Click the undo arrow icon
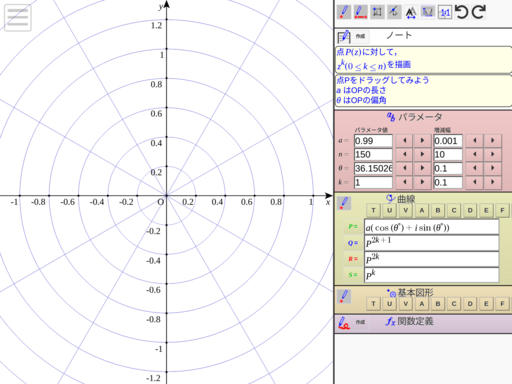This screenshot has height=384, width=512. click(462, 12)
